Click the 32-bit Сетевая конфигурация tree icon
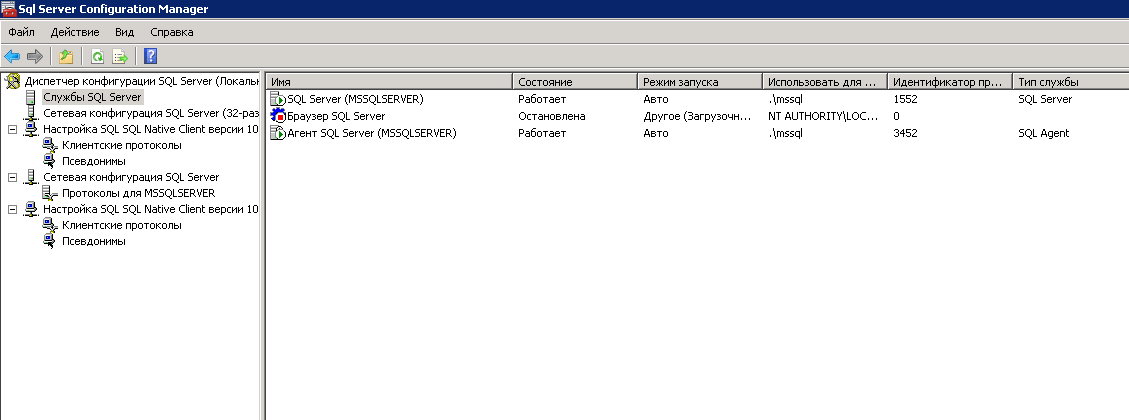 [x=30, y=113]
